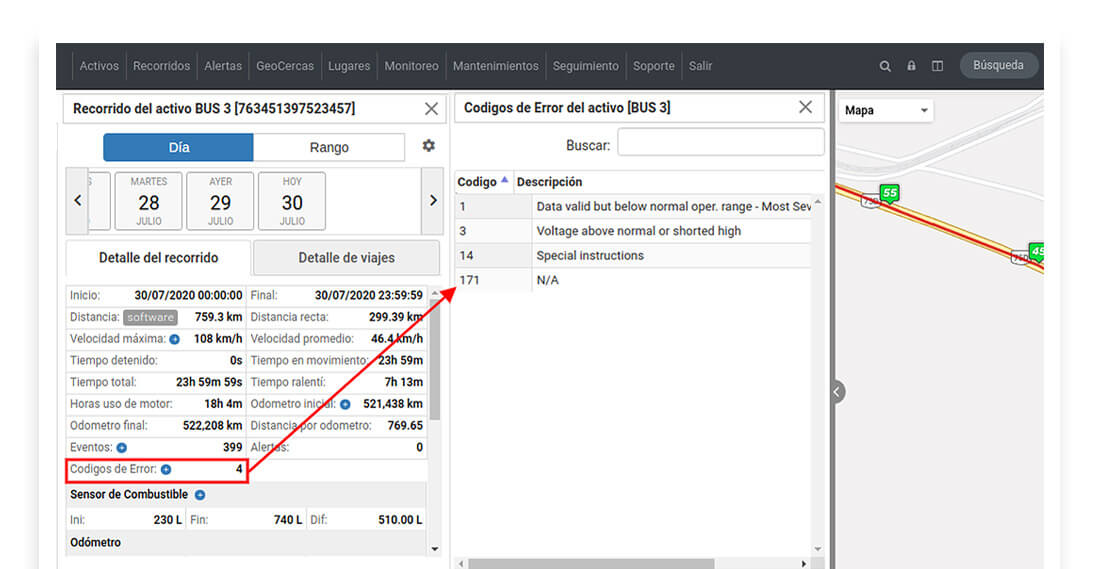Toggle the split layout icon in top bar
1100x569 pixels.
[937, 65]
